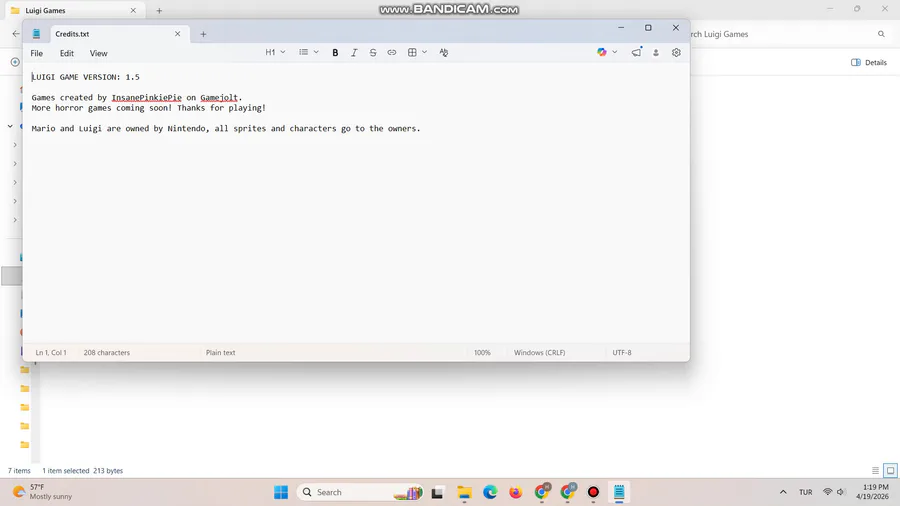Open Microsoft Edge from the taskbar

490,492
